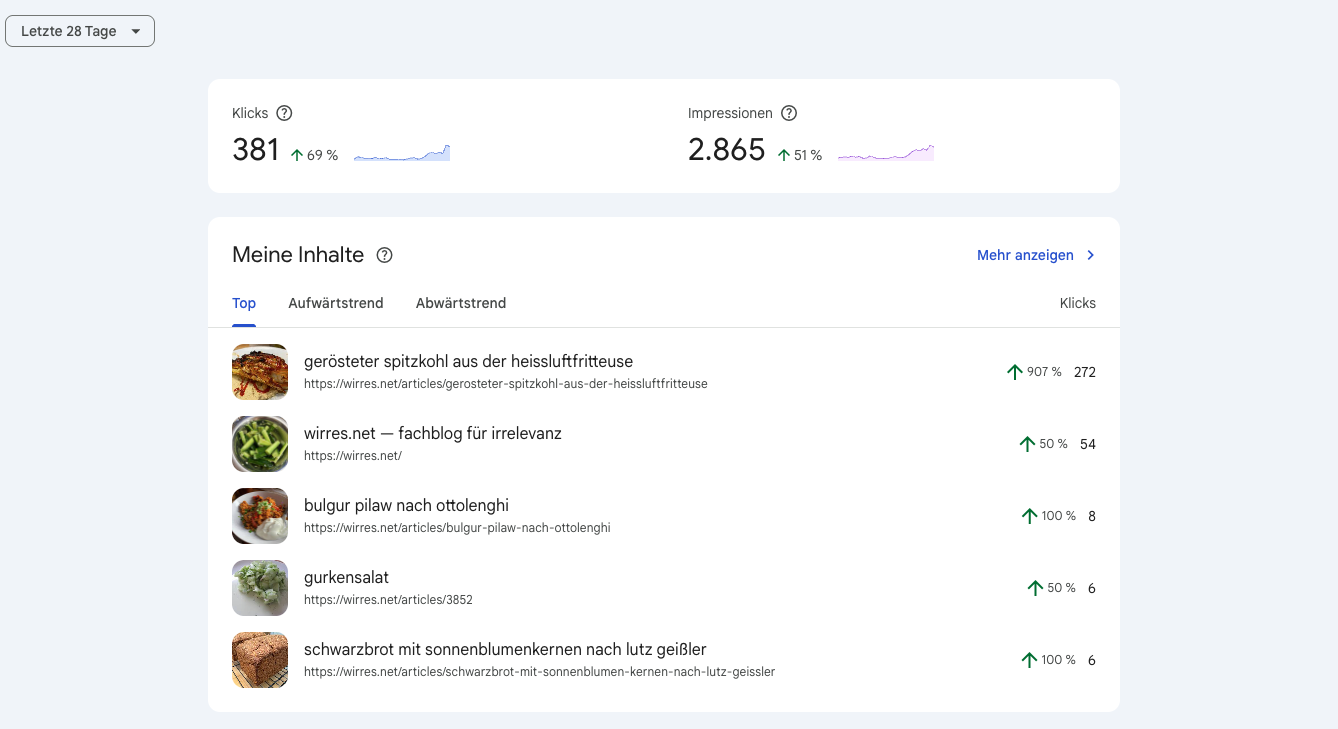This screenshot has height=729, width=1338.
Task: Open Mehr anzeigen link
Action: pyautogui.click(x=1025, y=255)
